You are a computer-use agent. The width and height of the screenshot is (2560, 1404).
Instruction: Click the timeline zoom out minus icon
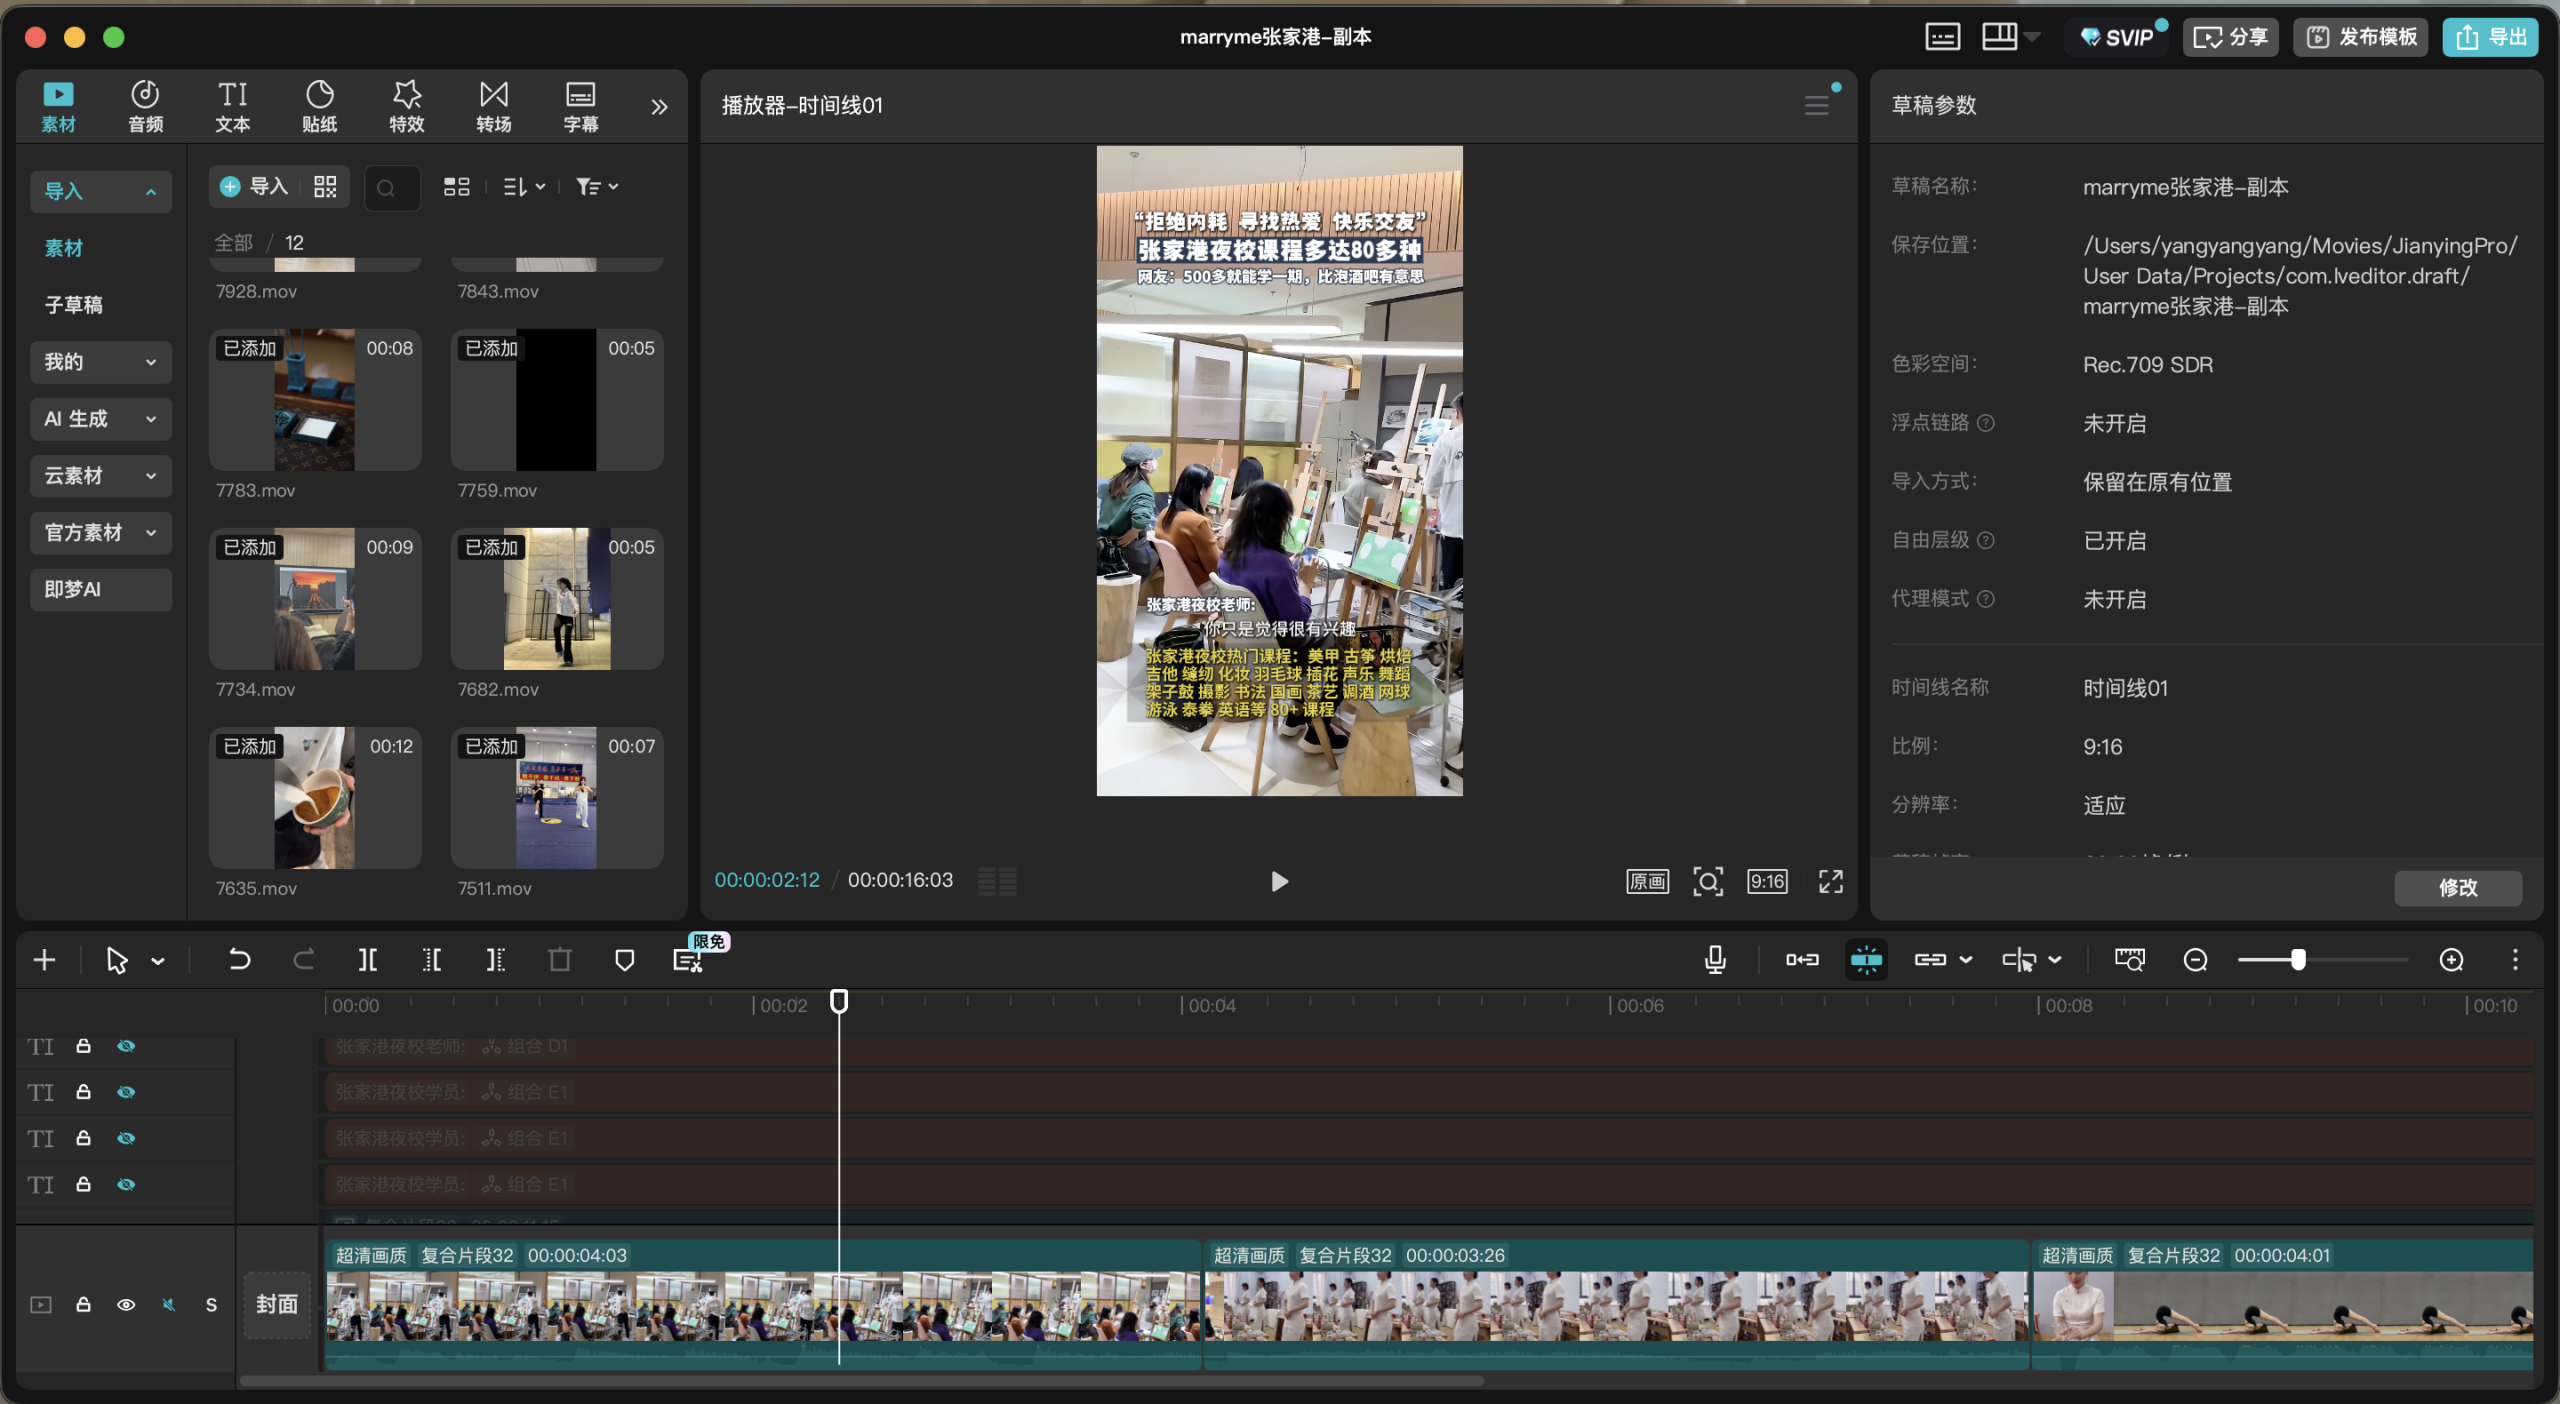2195,960
